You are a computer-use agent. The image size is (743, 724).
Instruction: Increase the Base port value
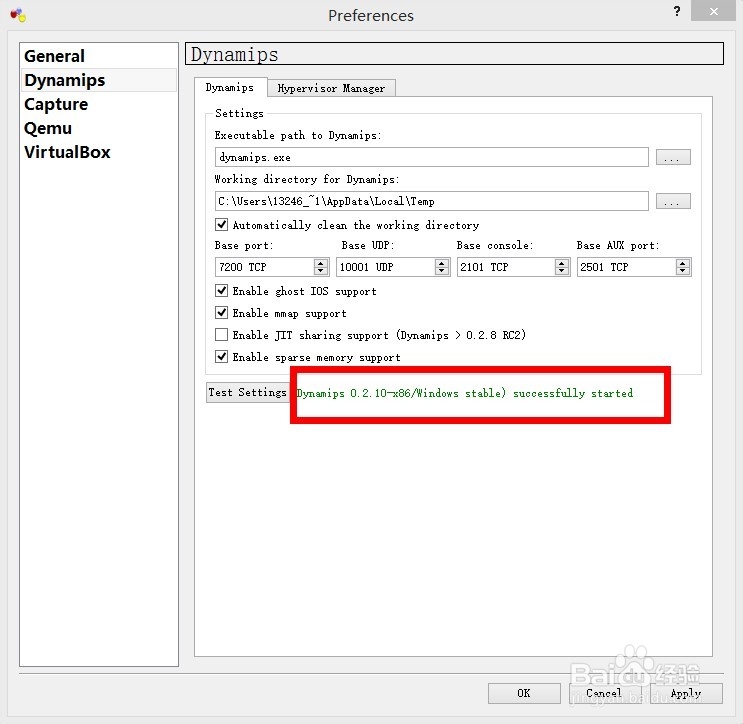(321, 263)
